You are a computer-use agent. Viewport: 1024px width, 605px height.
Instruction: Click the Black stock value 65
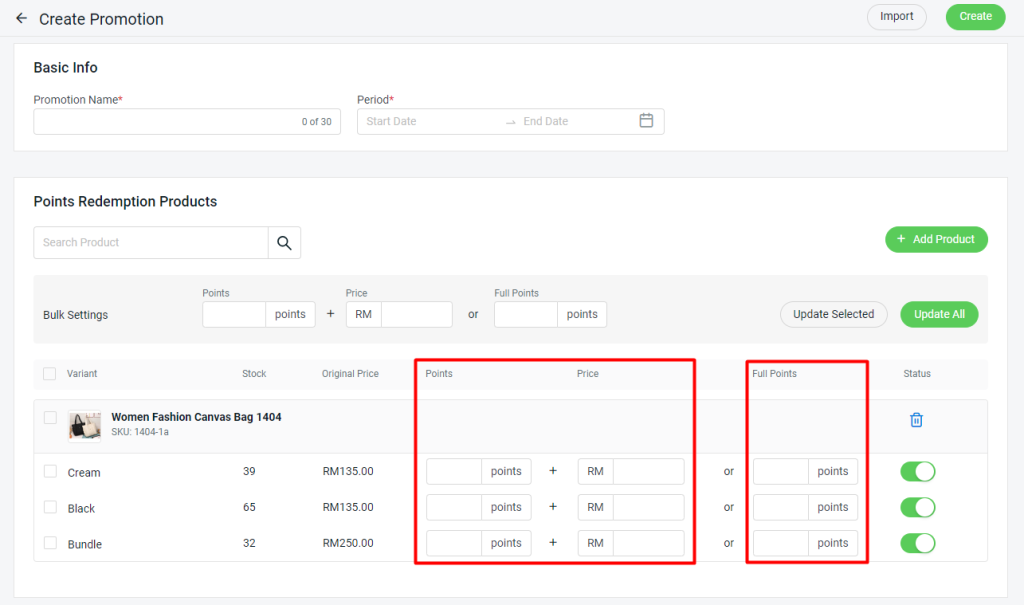249,507
